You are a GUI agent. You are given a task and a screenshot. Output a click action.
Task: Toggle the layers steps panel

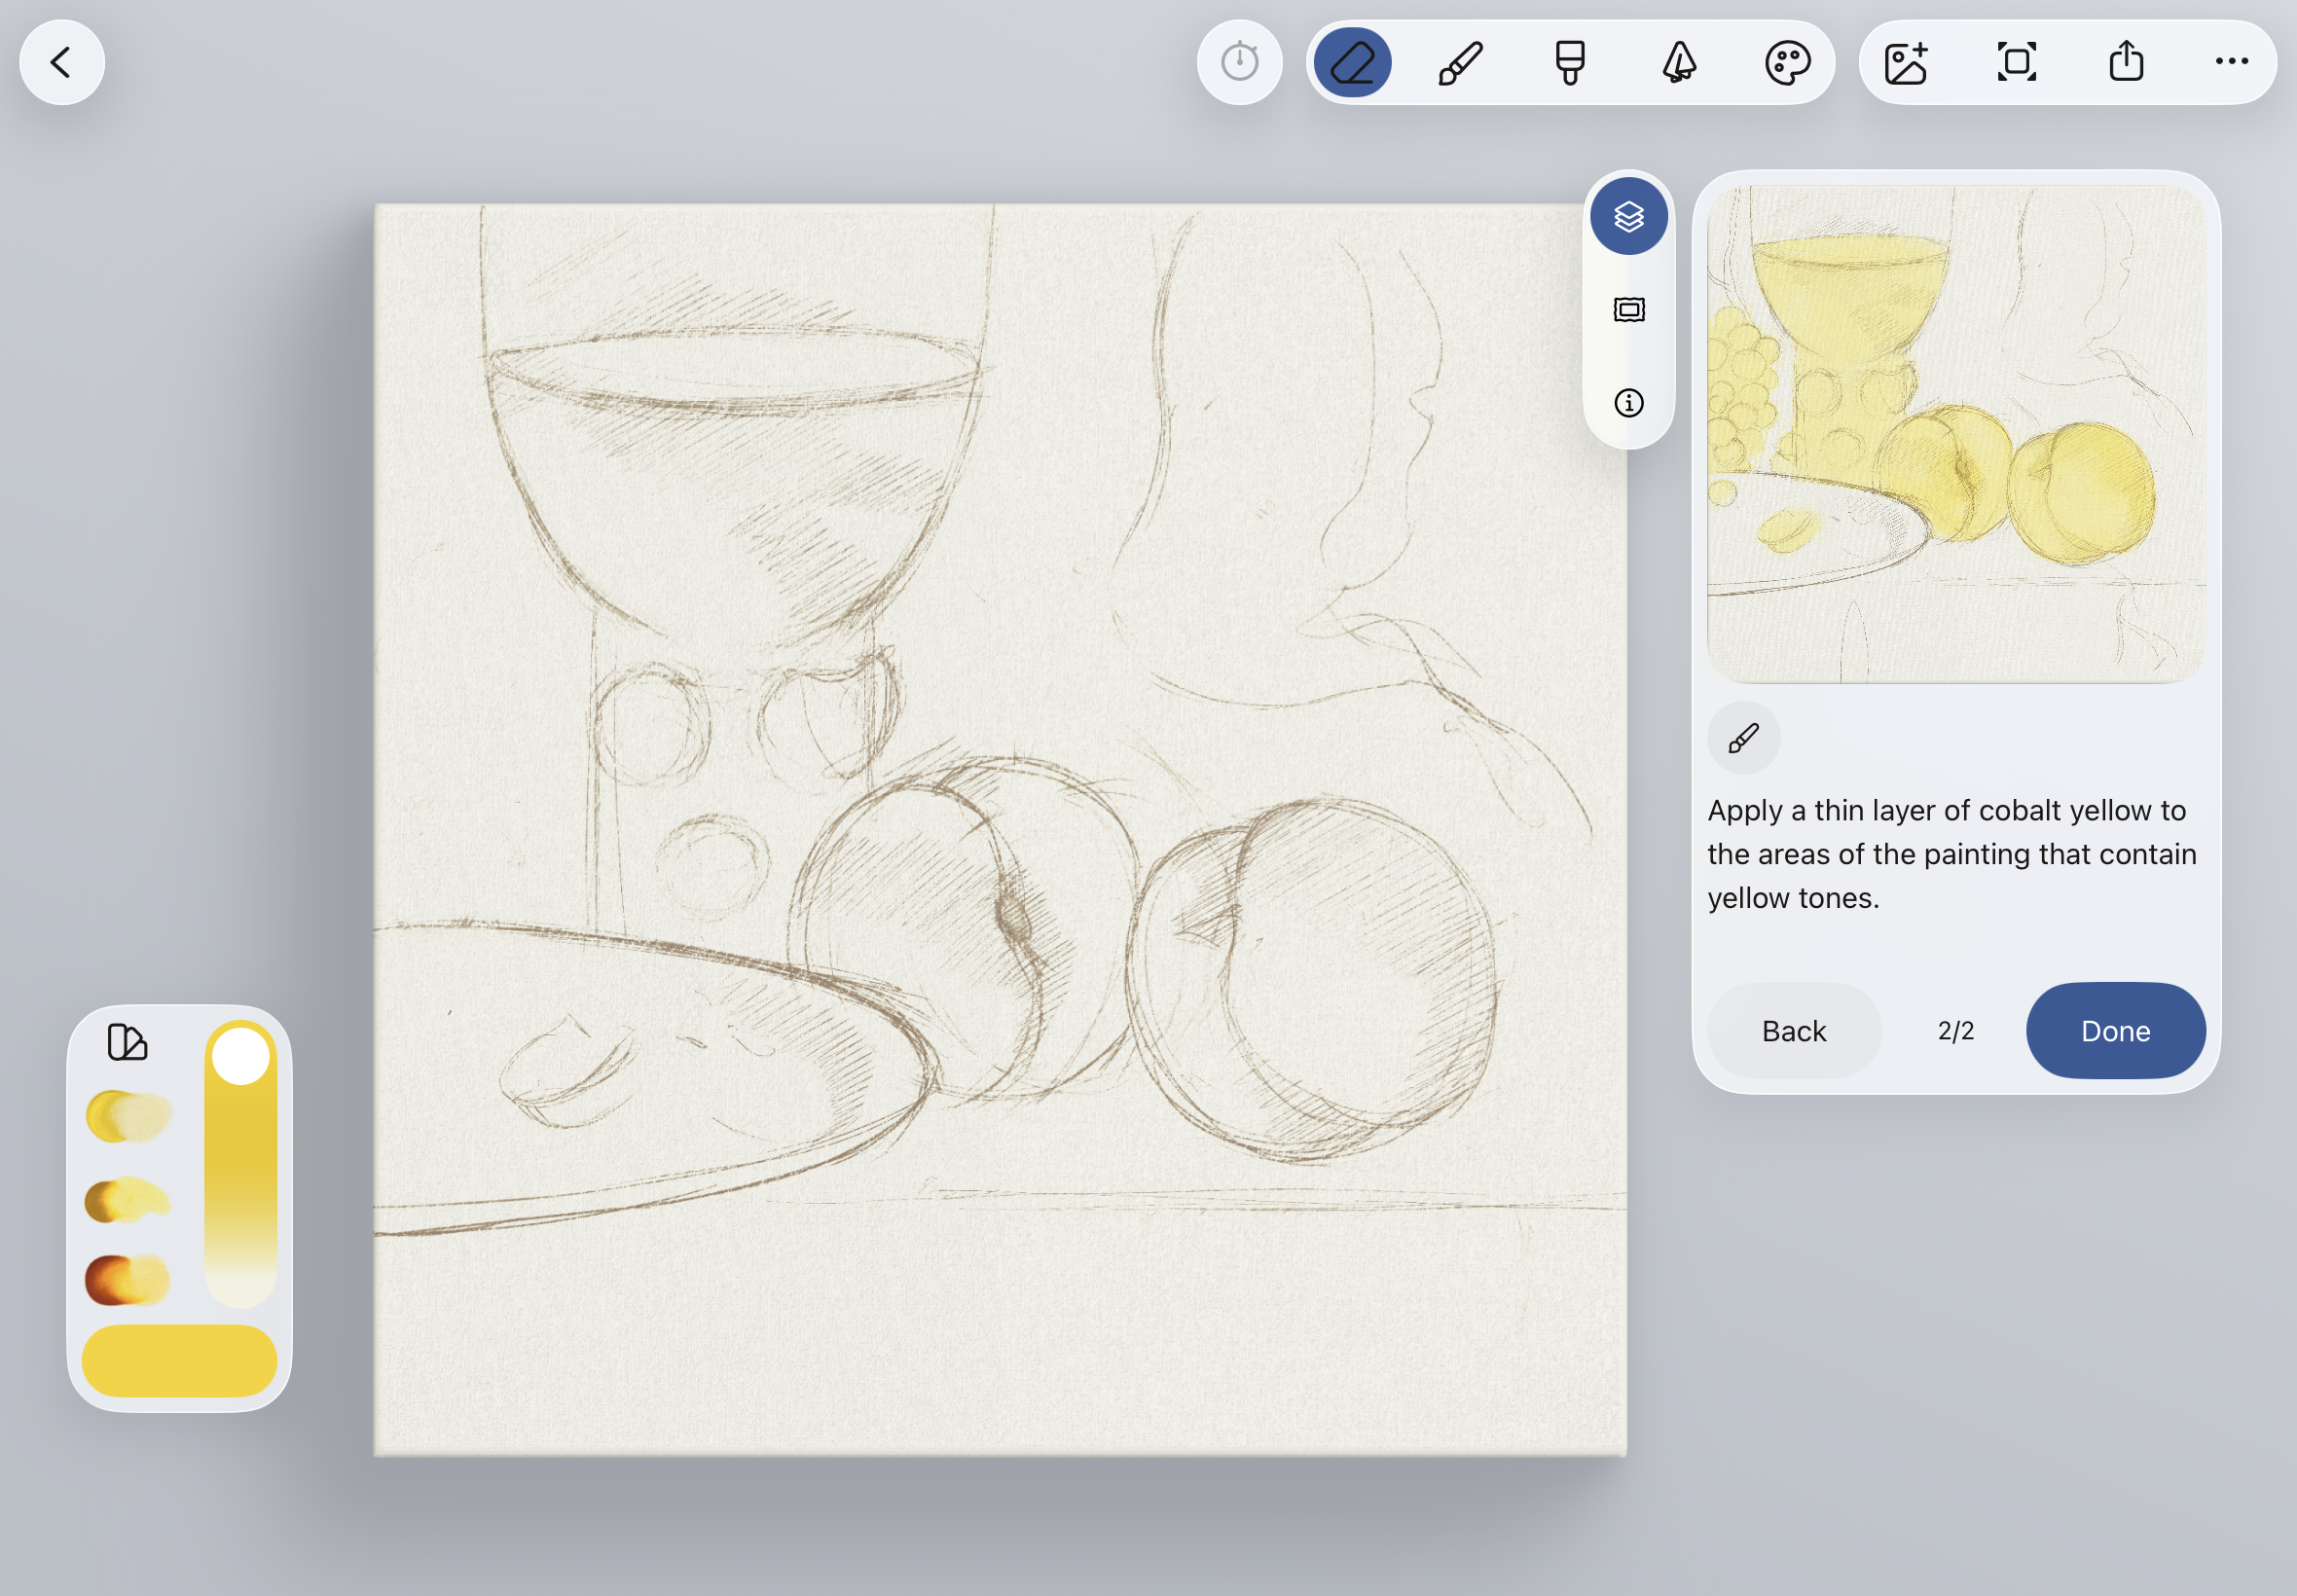[1629, 216]
